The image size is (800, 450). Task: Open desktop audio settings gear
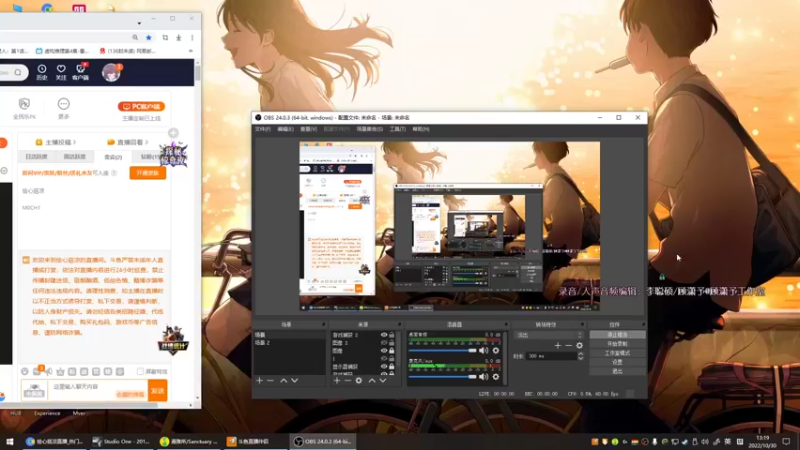pos(495,351)
